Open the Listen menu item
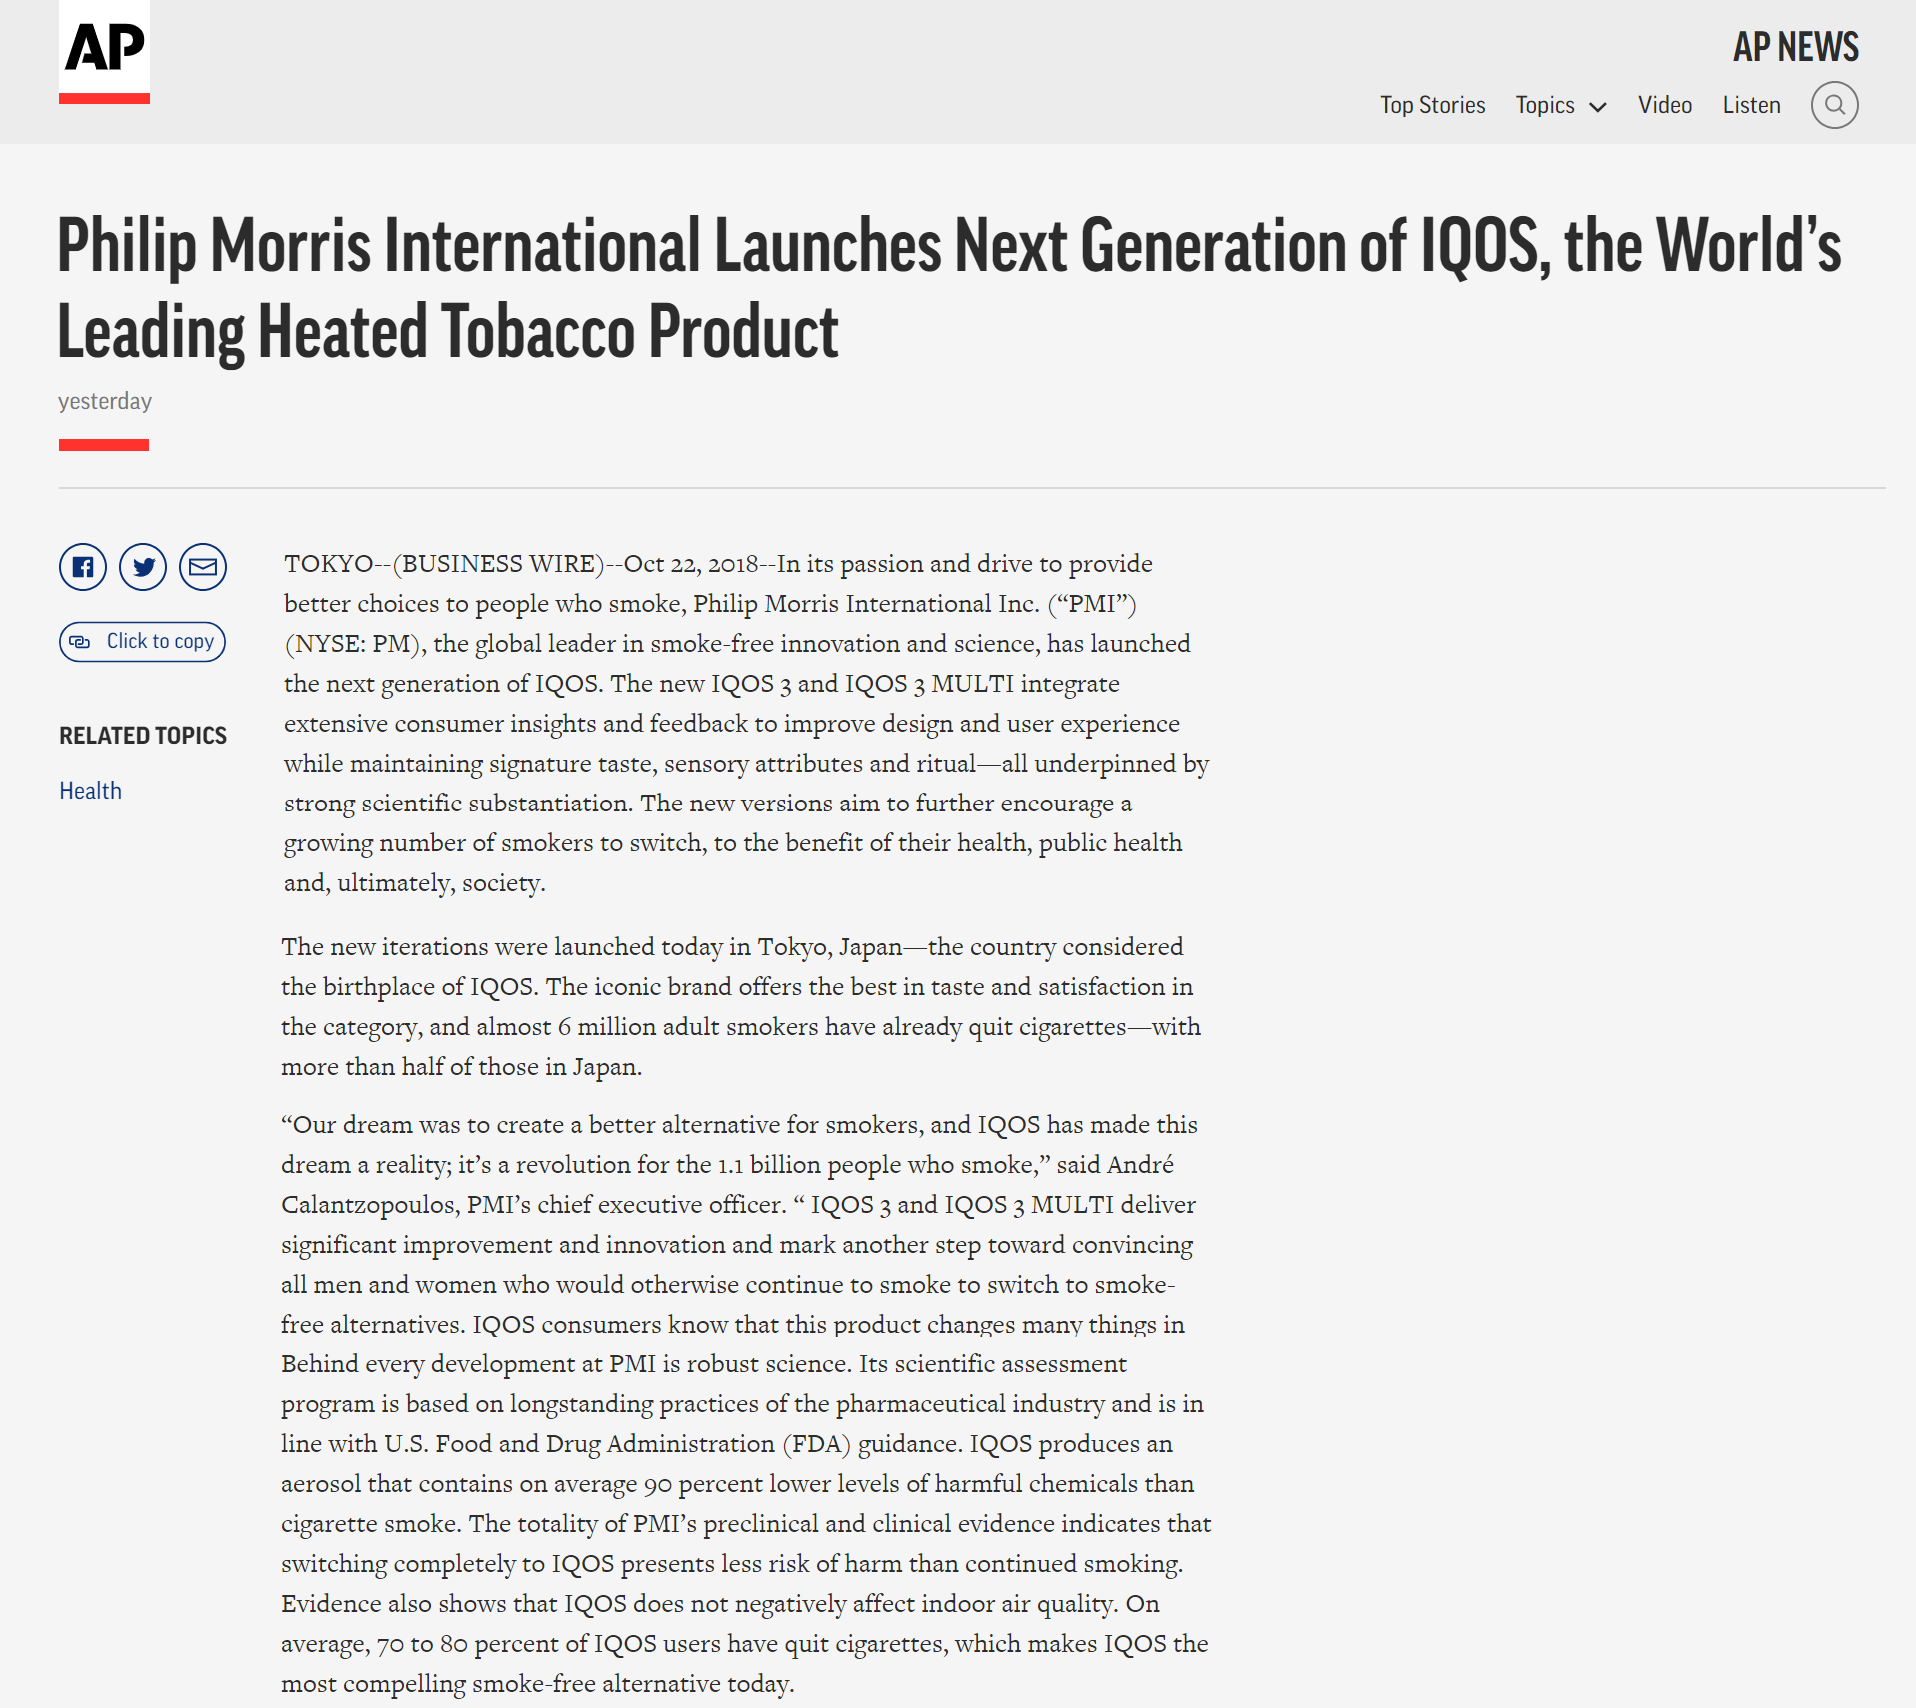 pos(1751,105)
